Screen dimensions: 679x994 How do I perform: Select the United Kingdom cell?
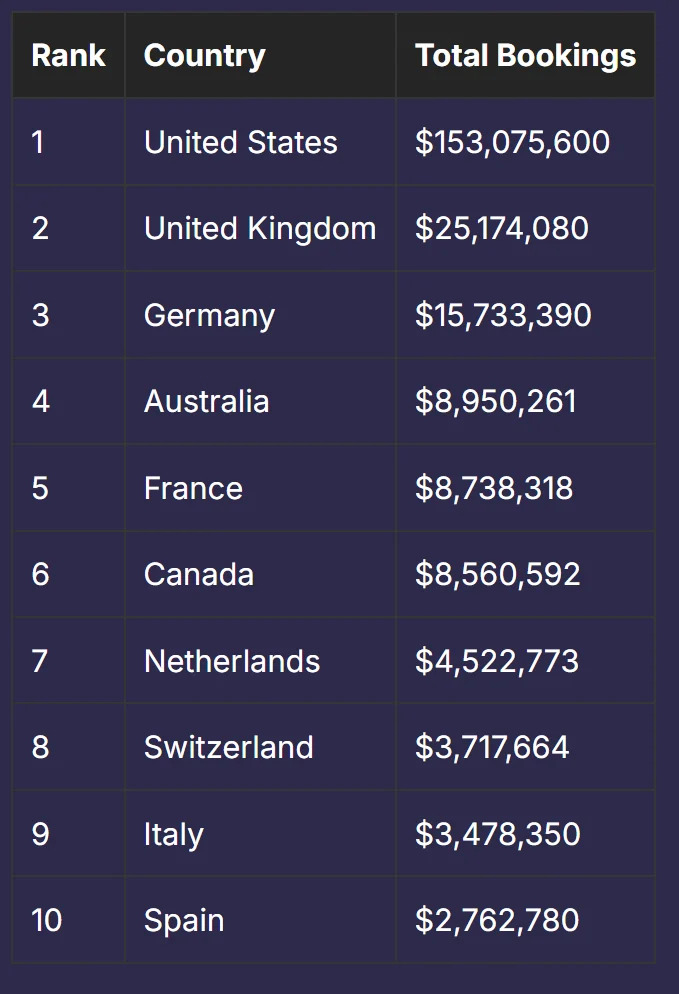pyautogui.click(x=260, y=228)
